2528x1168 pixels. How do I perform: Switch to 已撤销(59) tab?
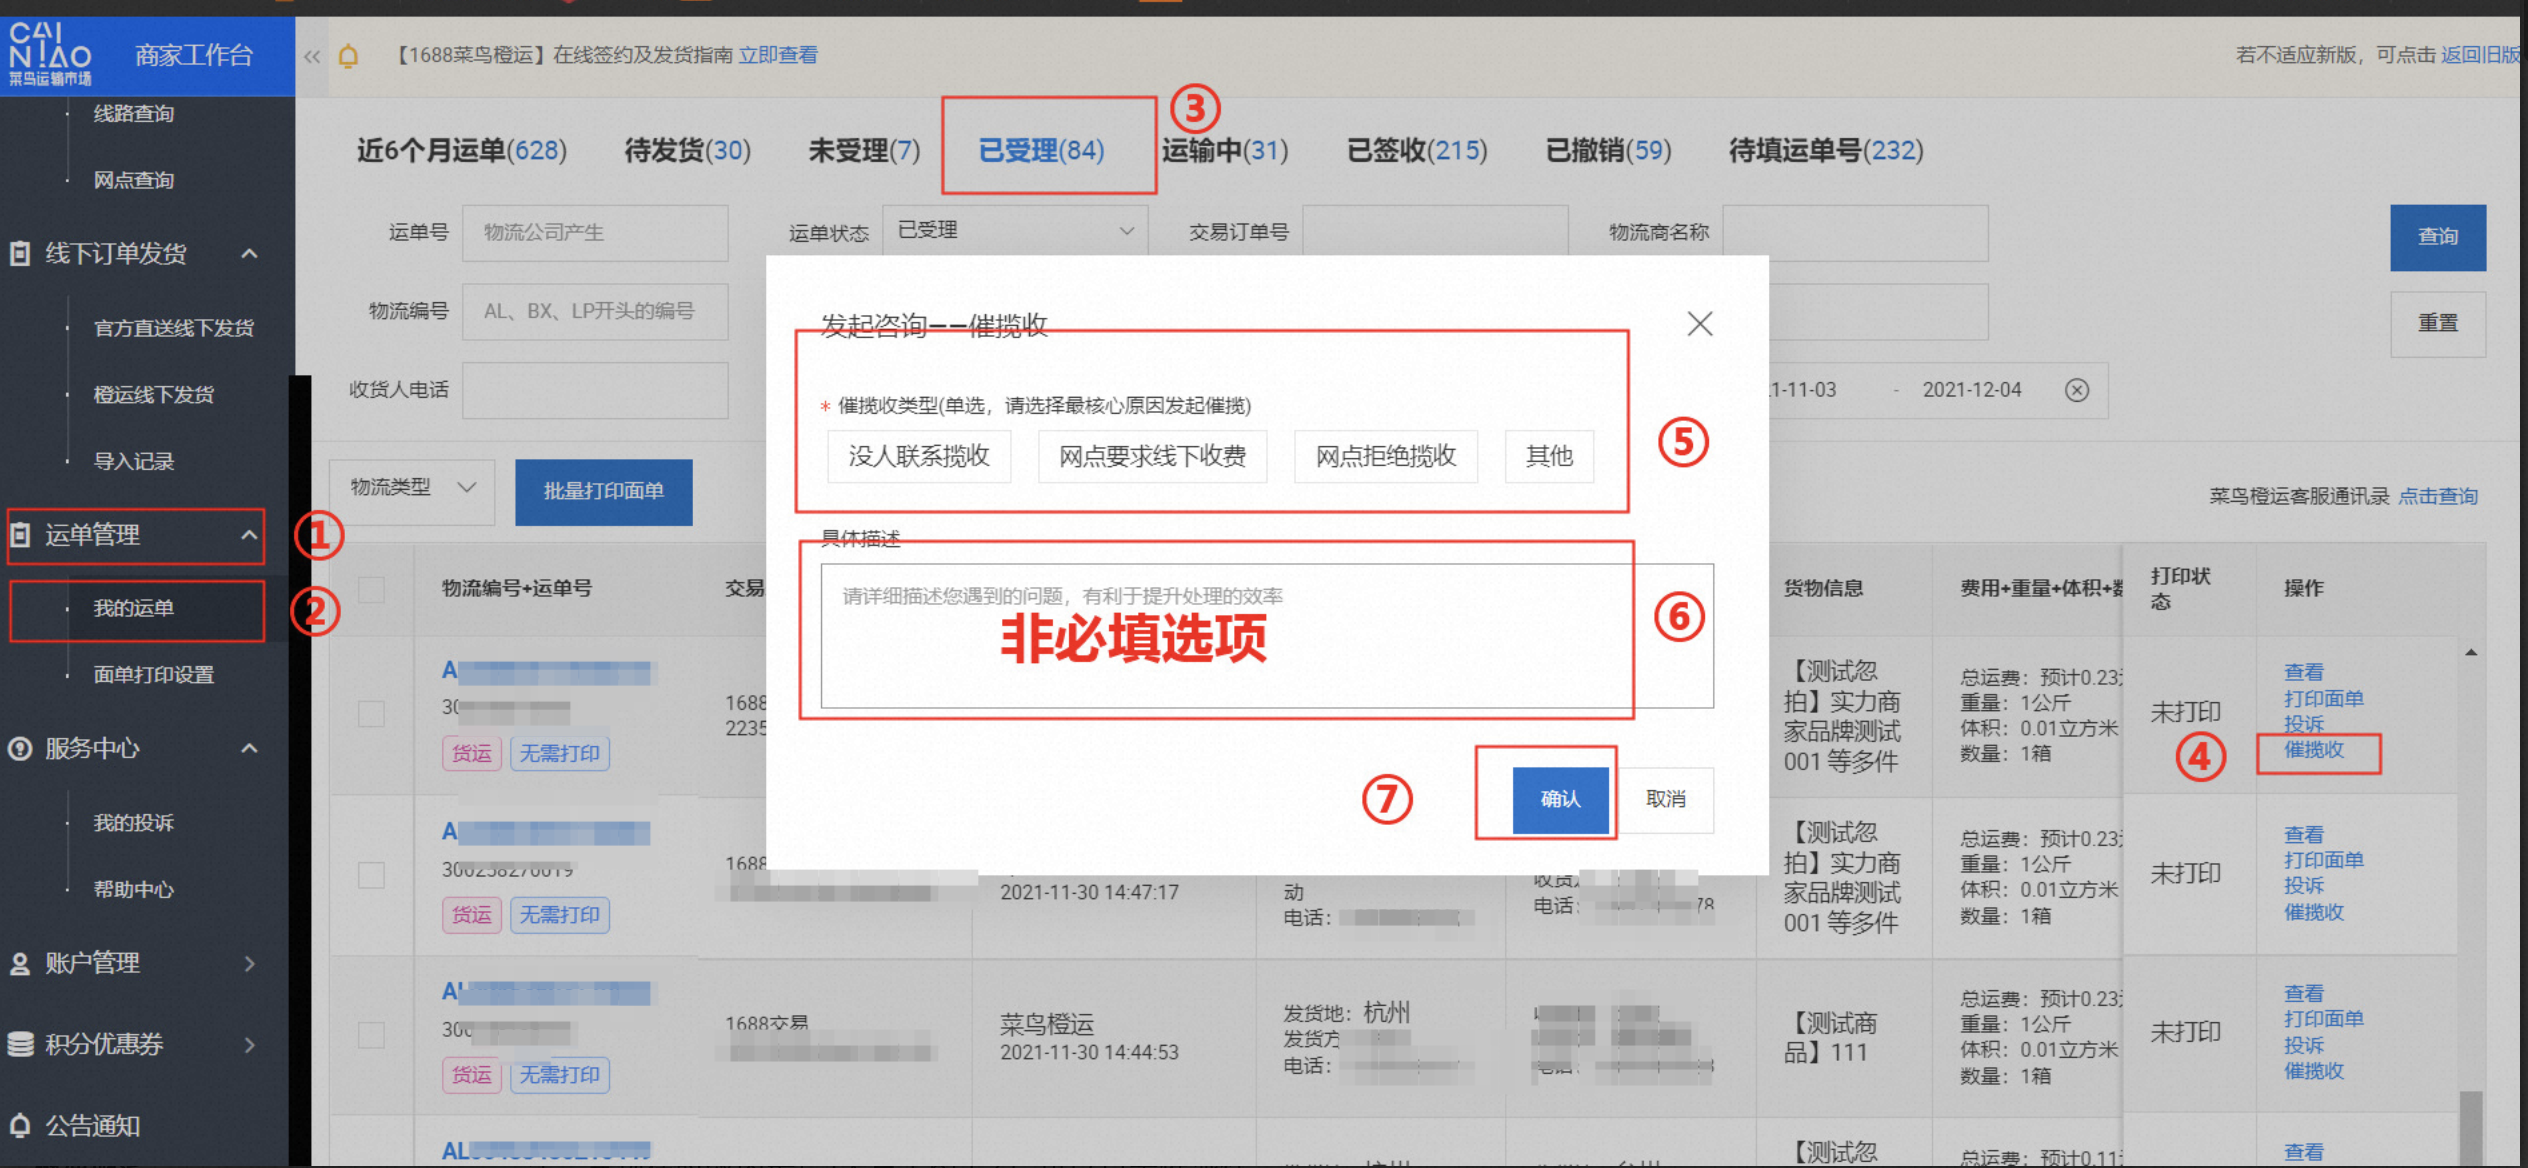click(1608, 151)
